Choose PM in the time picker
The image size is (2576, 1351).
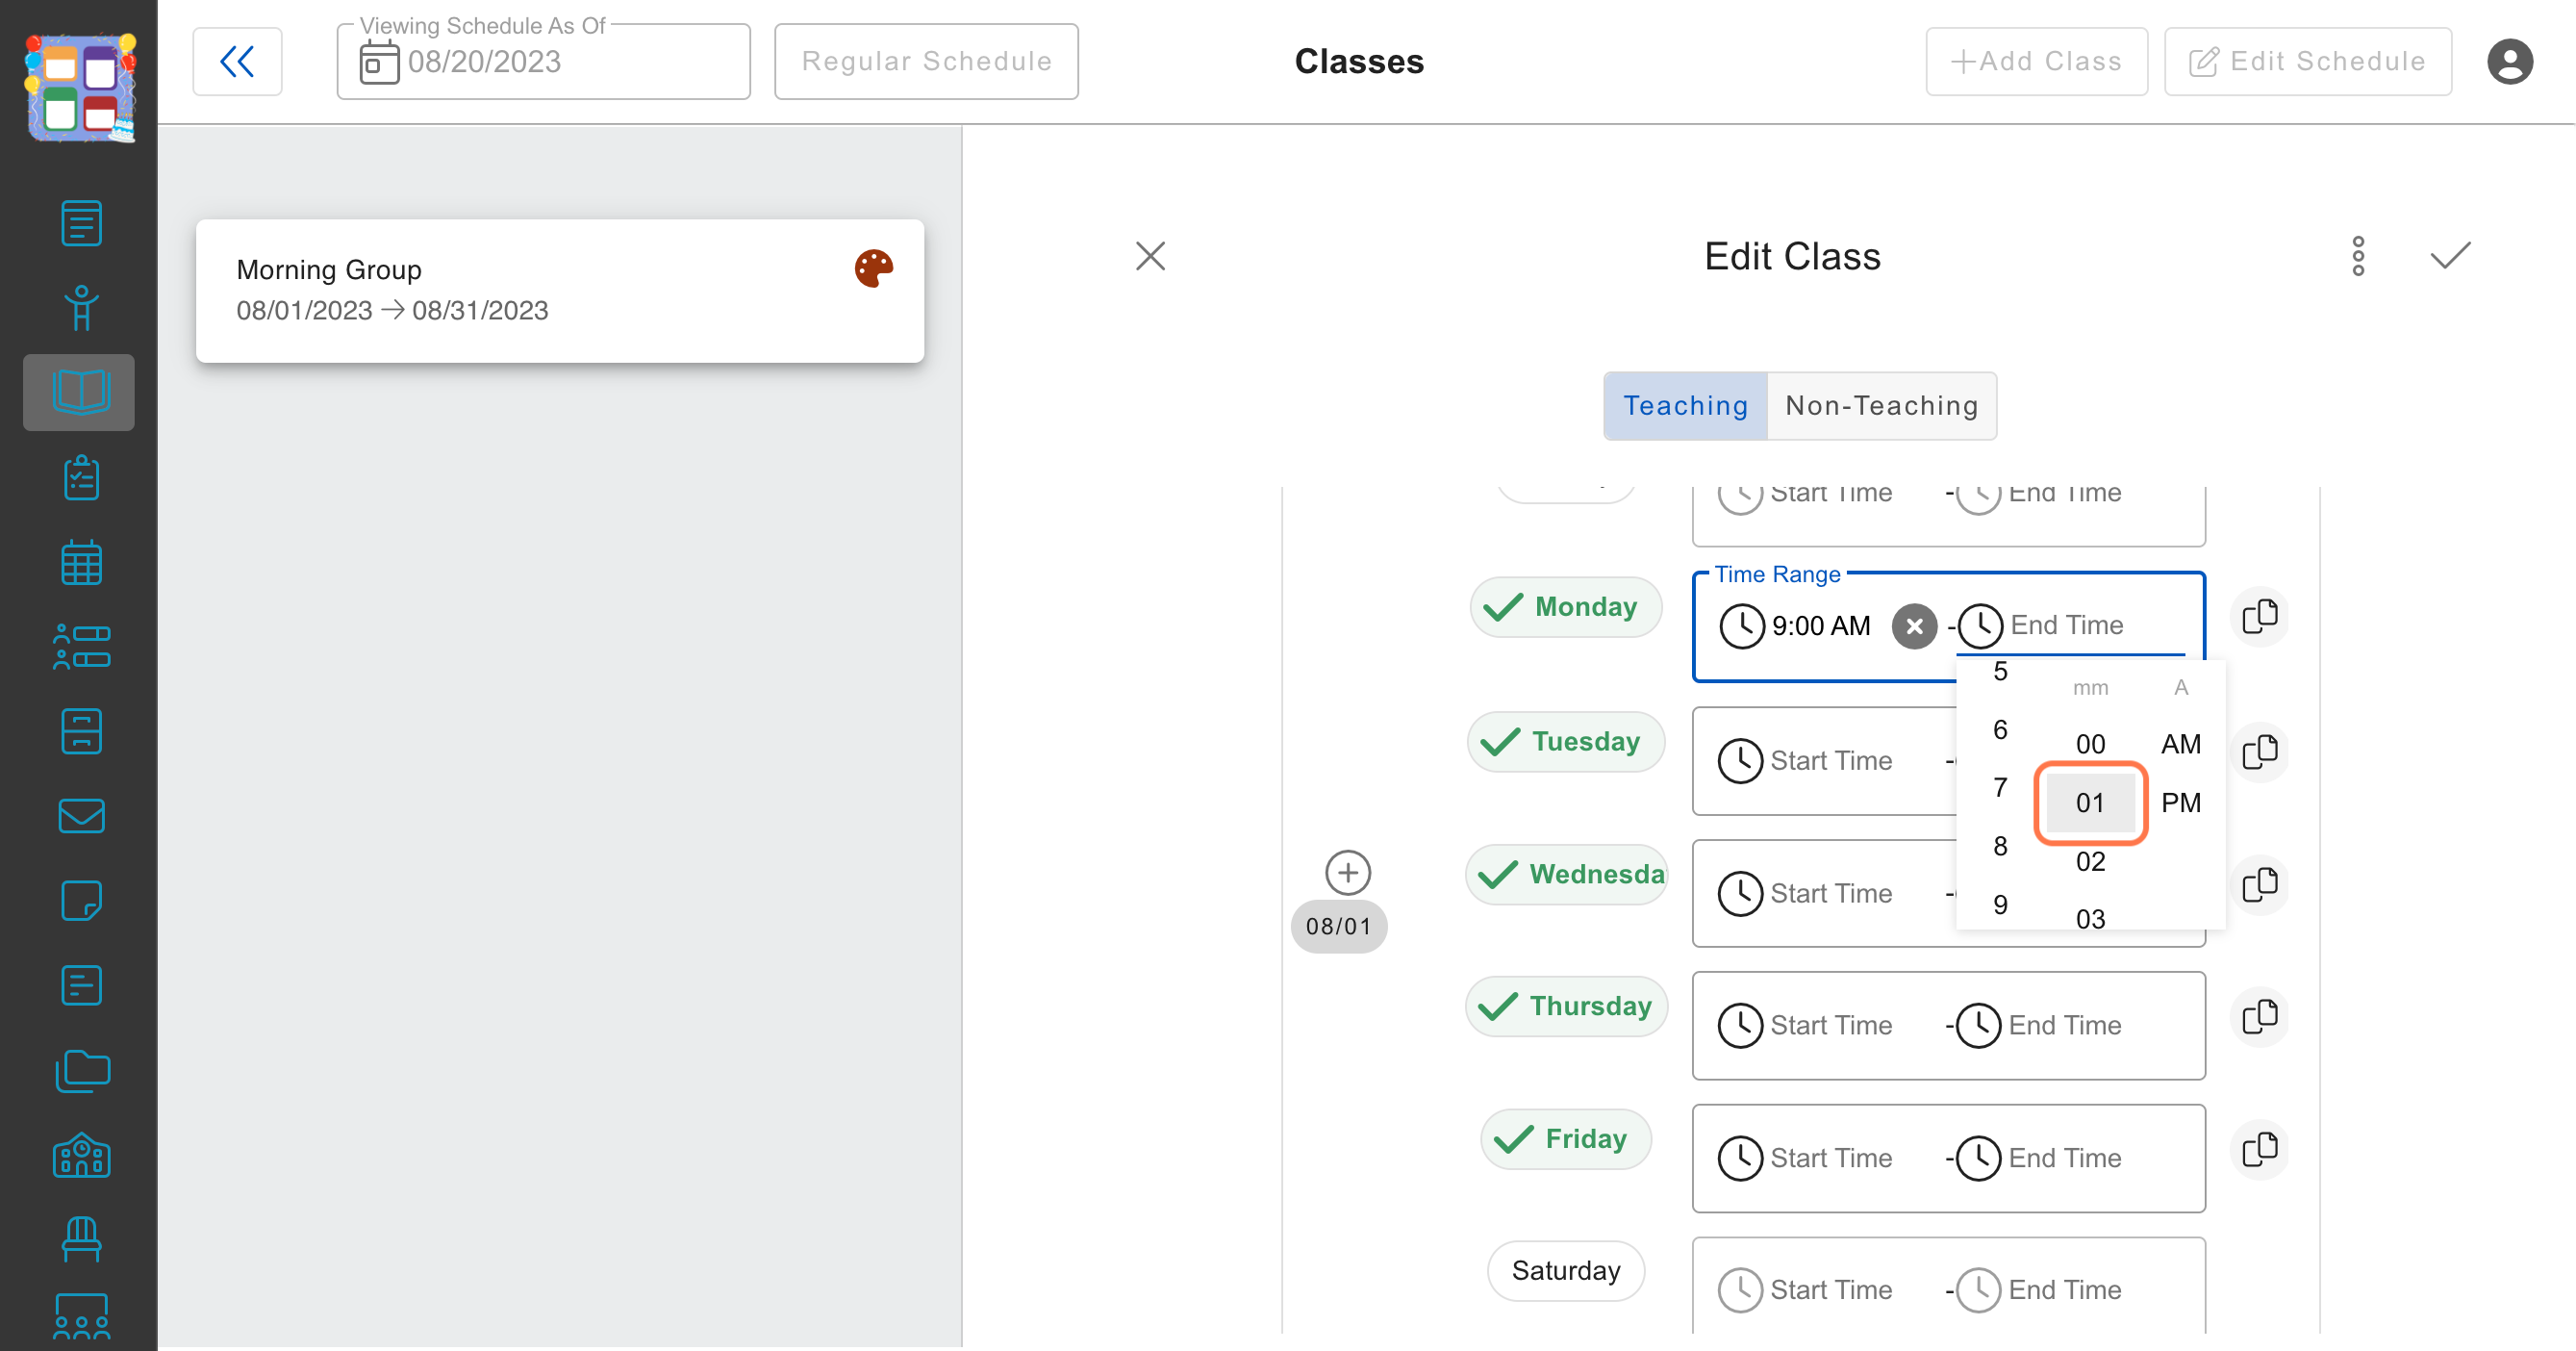pyautogui.click(x=2180, y=803)
